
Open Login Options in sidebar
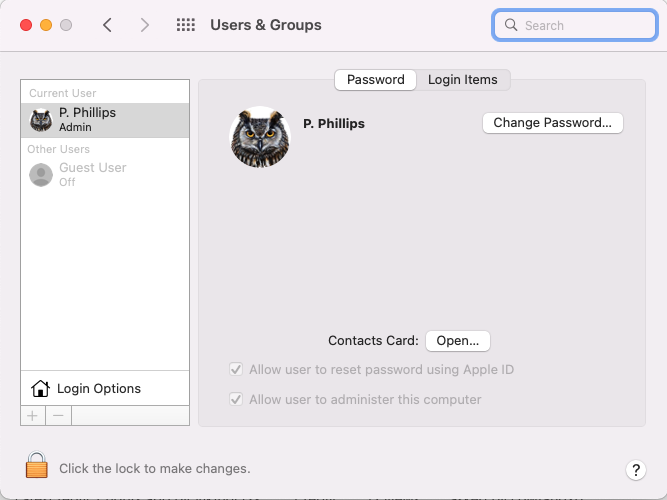click(105, 388)
